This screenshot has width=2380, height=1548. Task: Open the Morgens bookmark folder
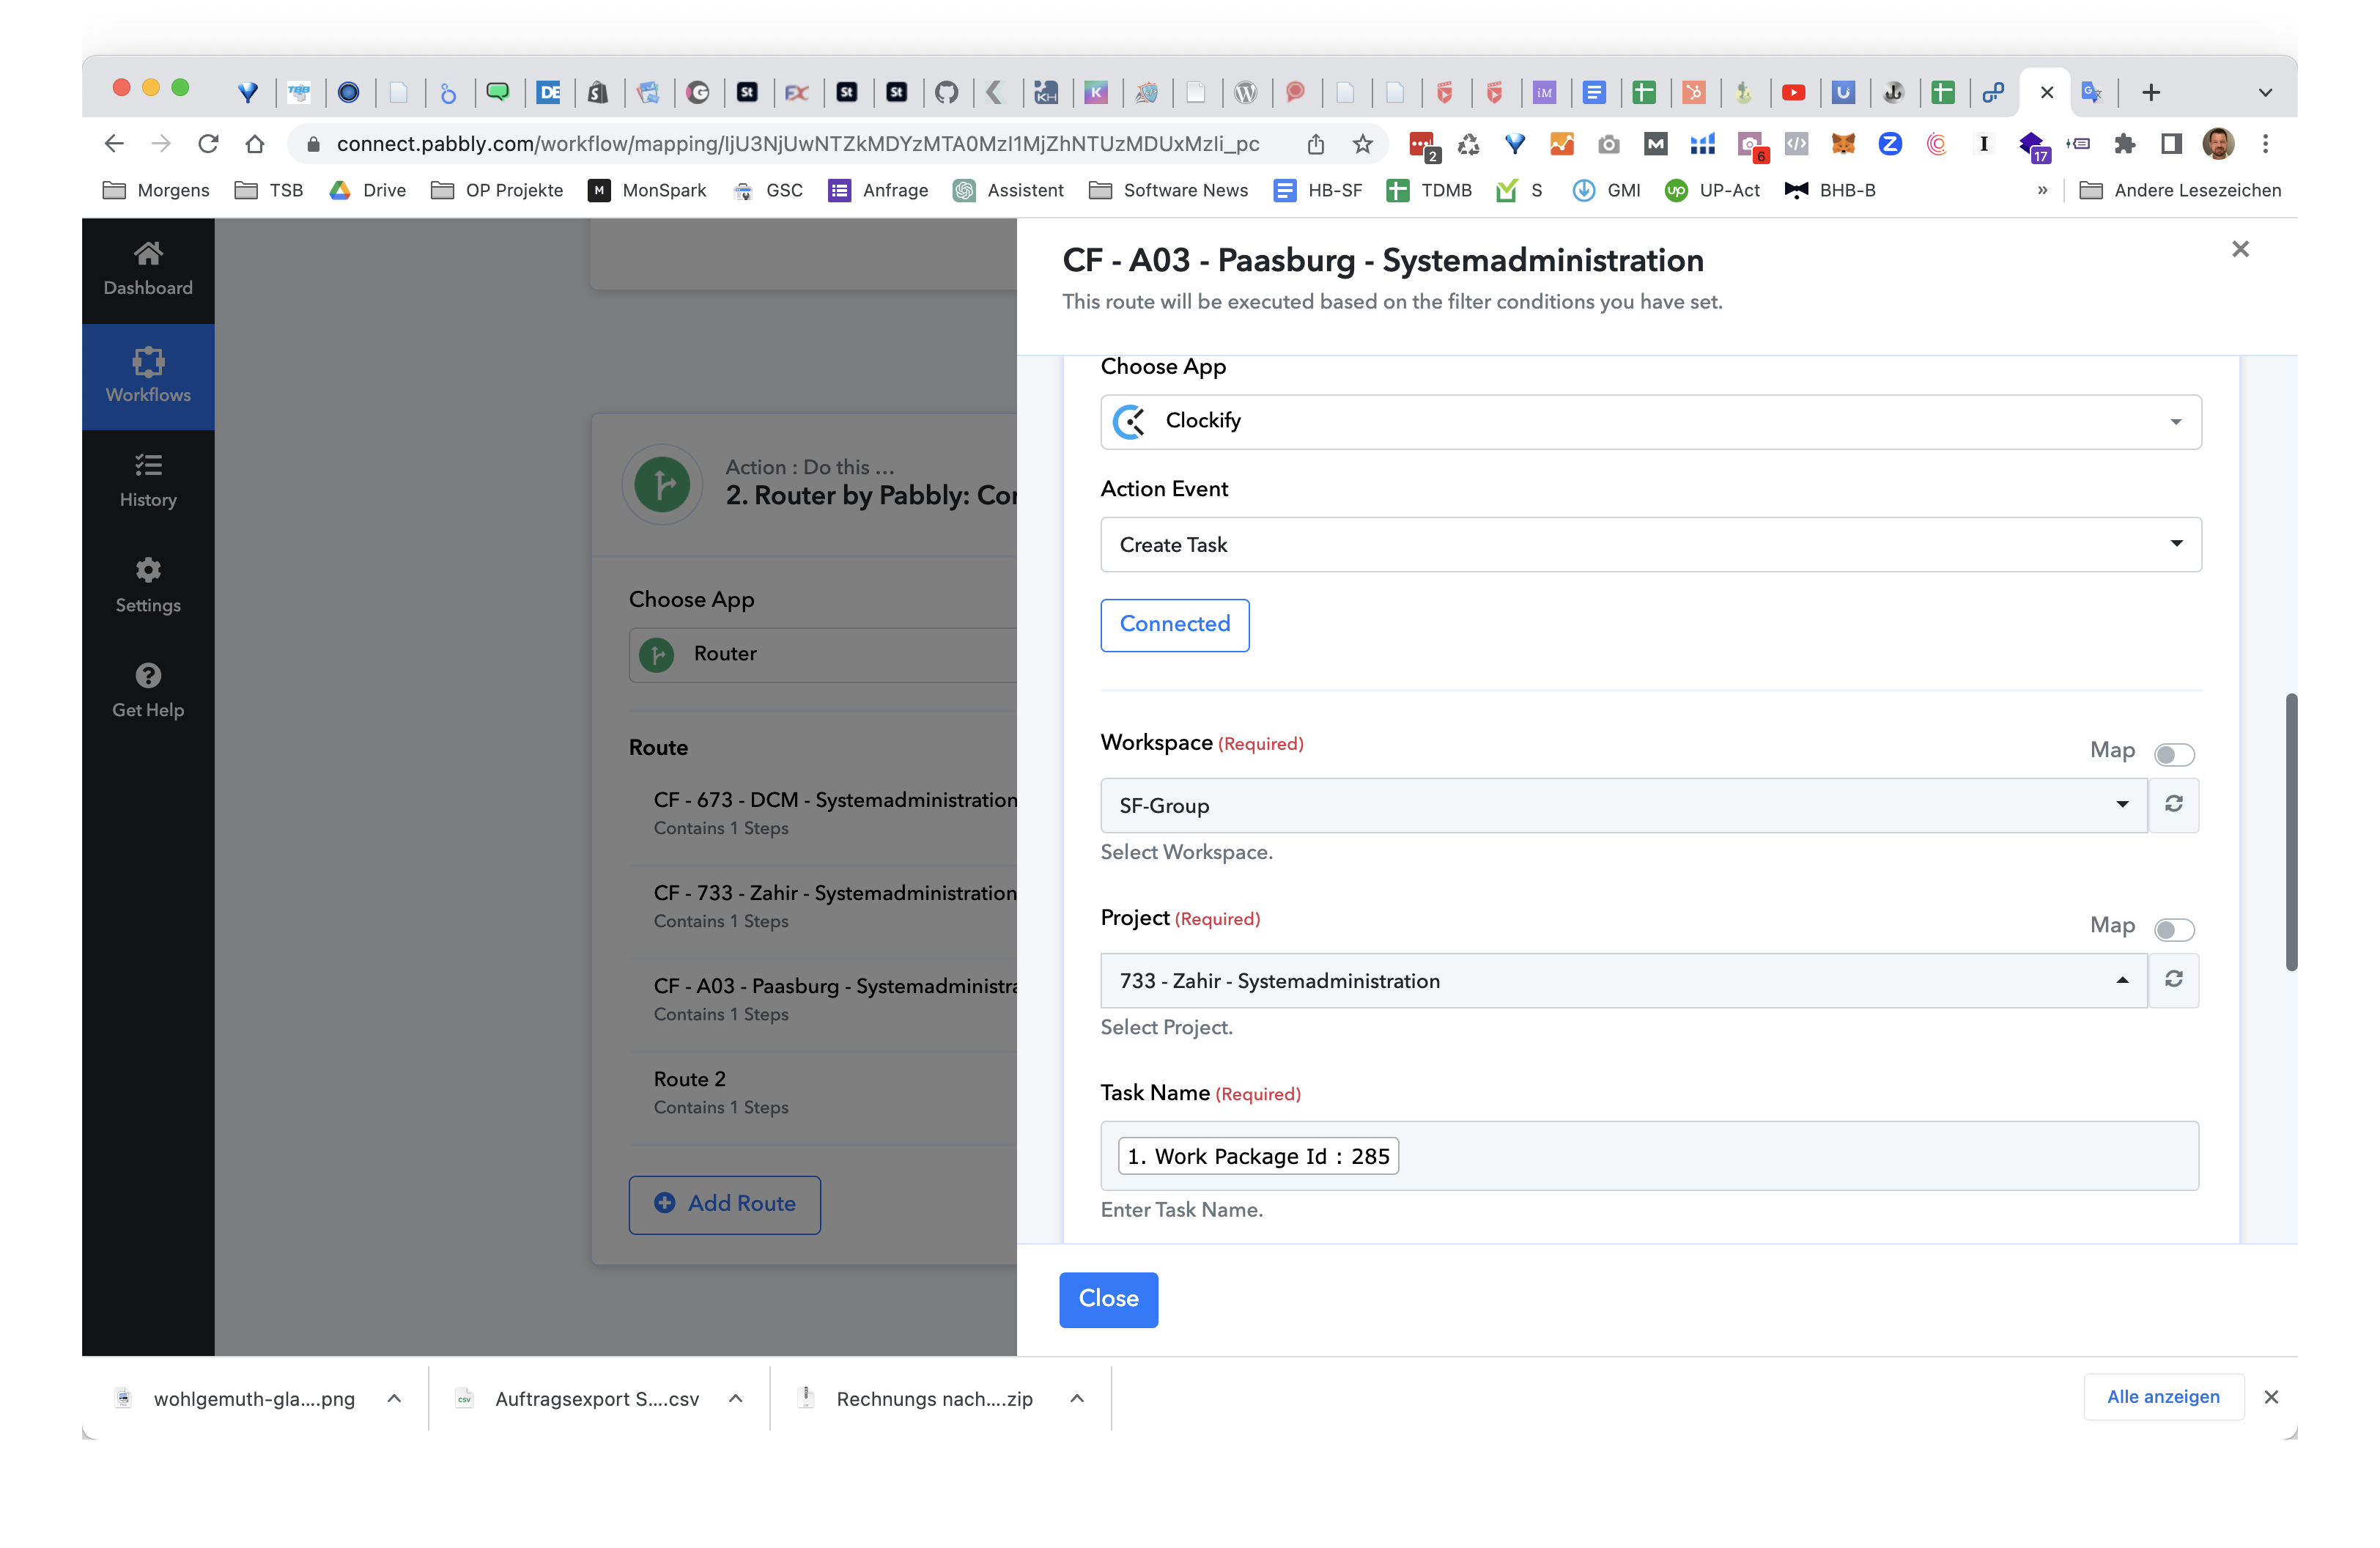156,190
